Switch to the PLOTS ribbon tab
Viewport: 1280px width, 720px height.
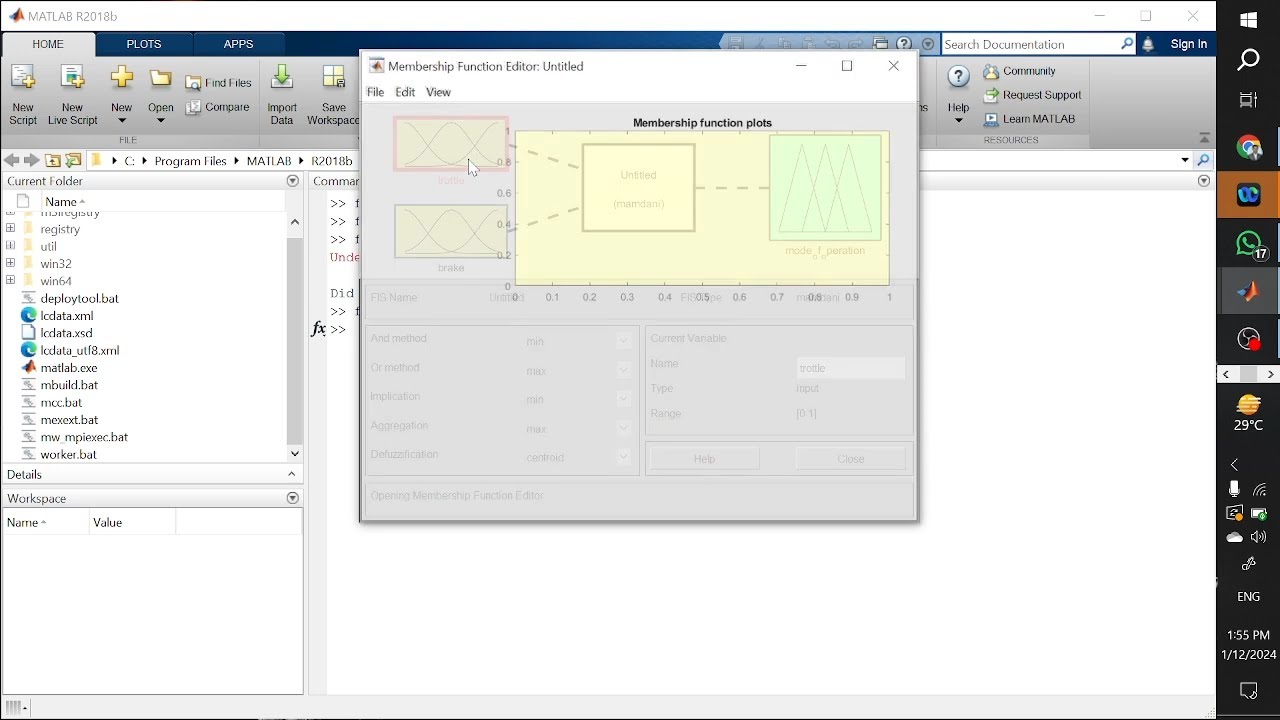[x=144, y=44]
